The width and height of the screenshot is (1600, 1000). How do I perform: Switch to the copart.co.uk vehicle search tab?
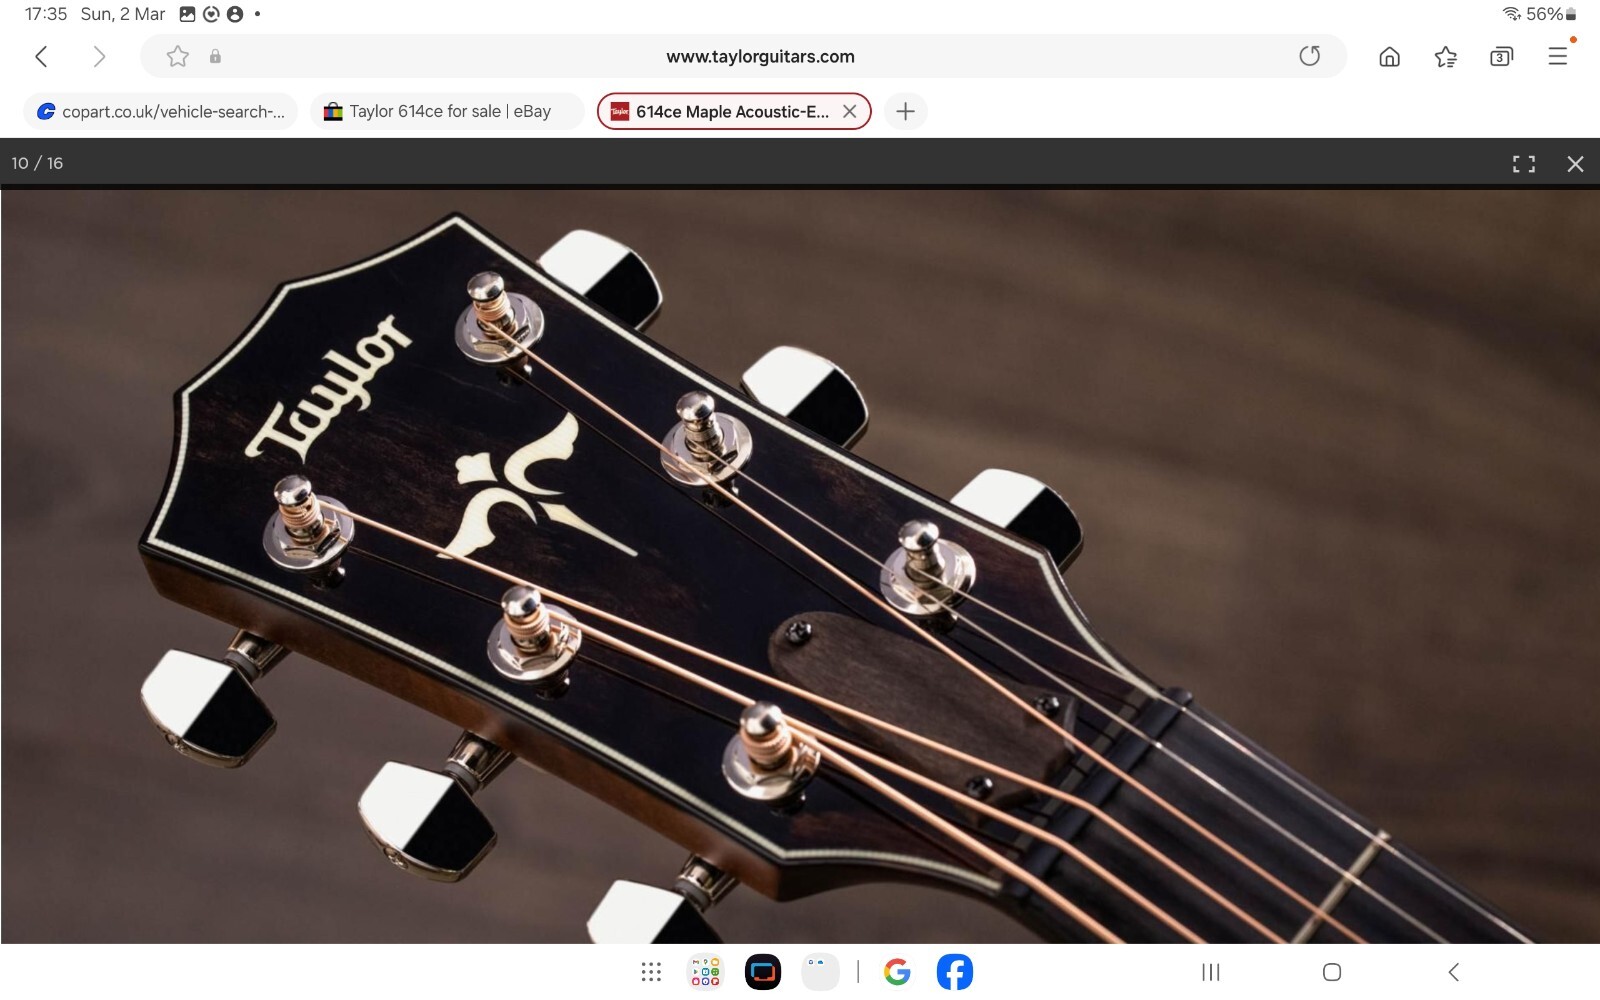point(160,111)
